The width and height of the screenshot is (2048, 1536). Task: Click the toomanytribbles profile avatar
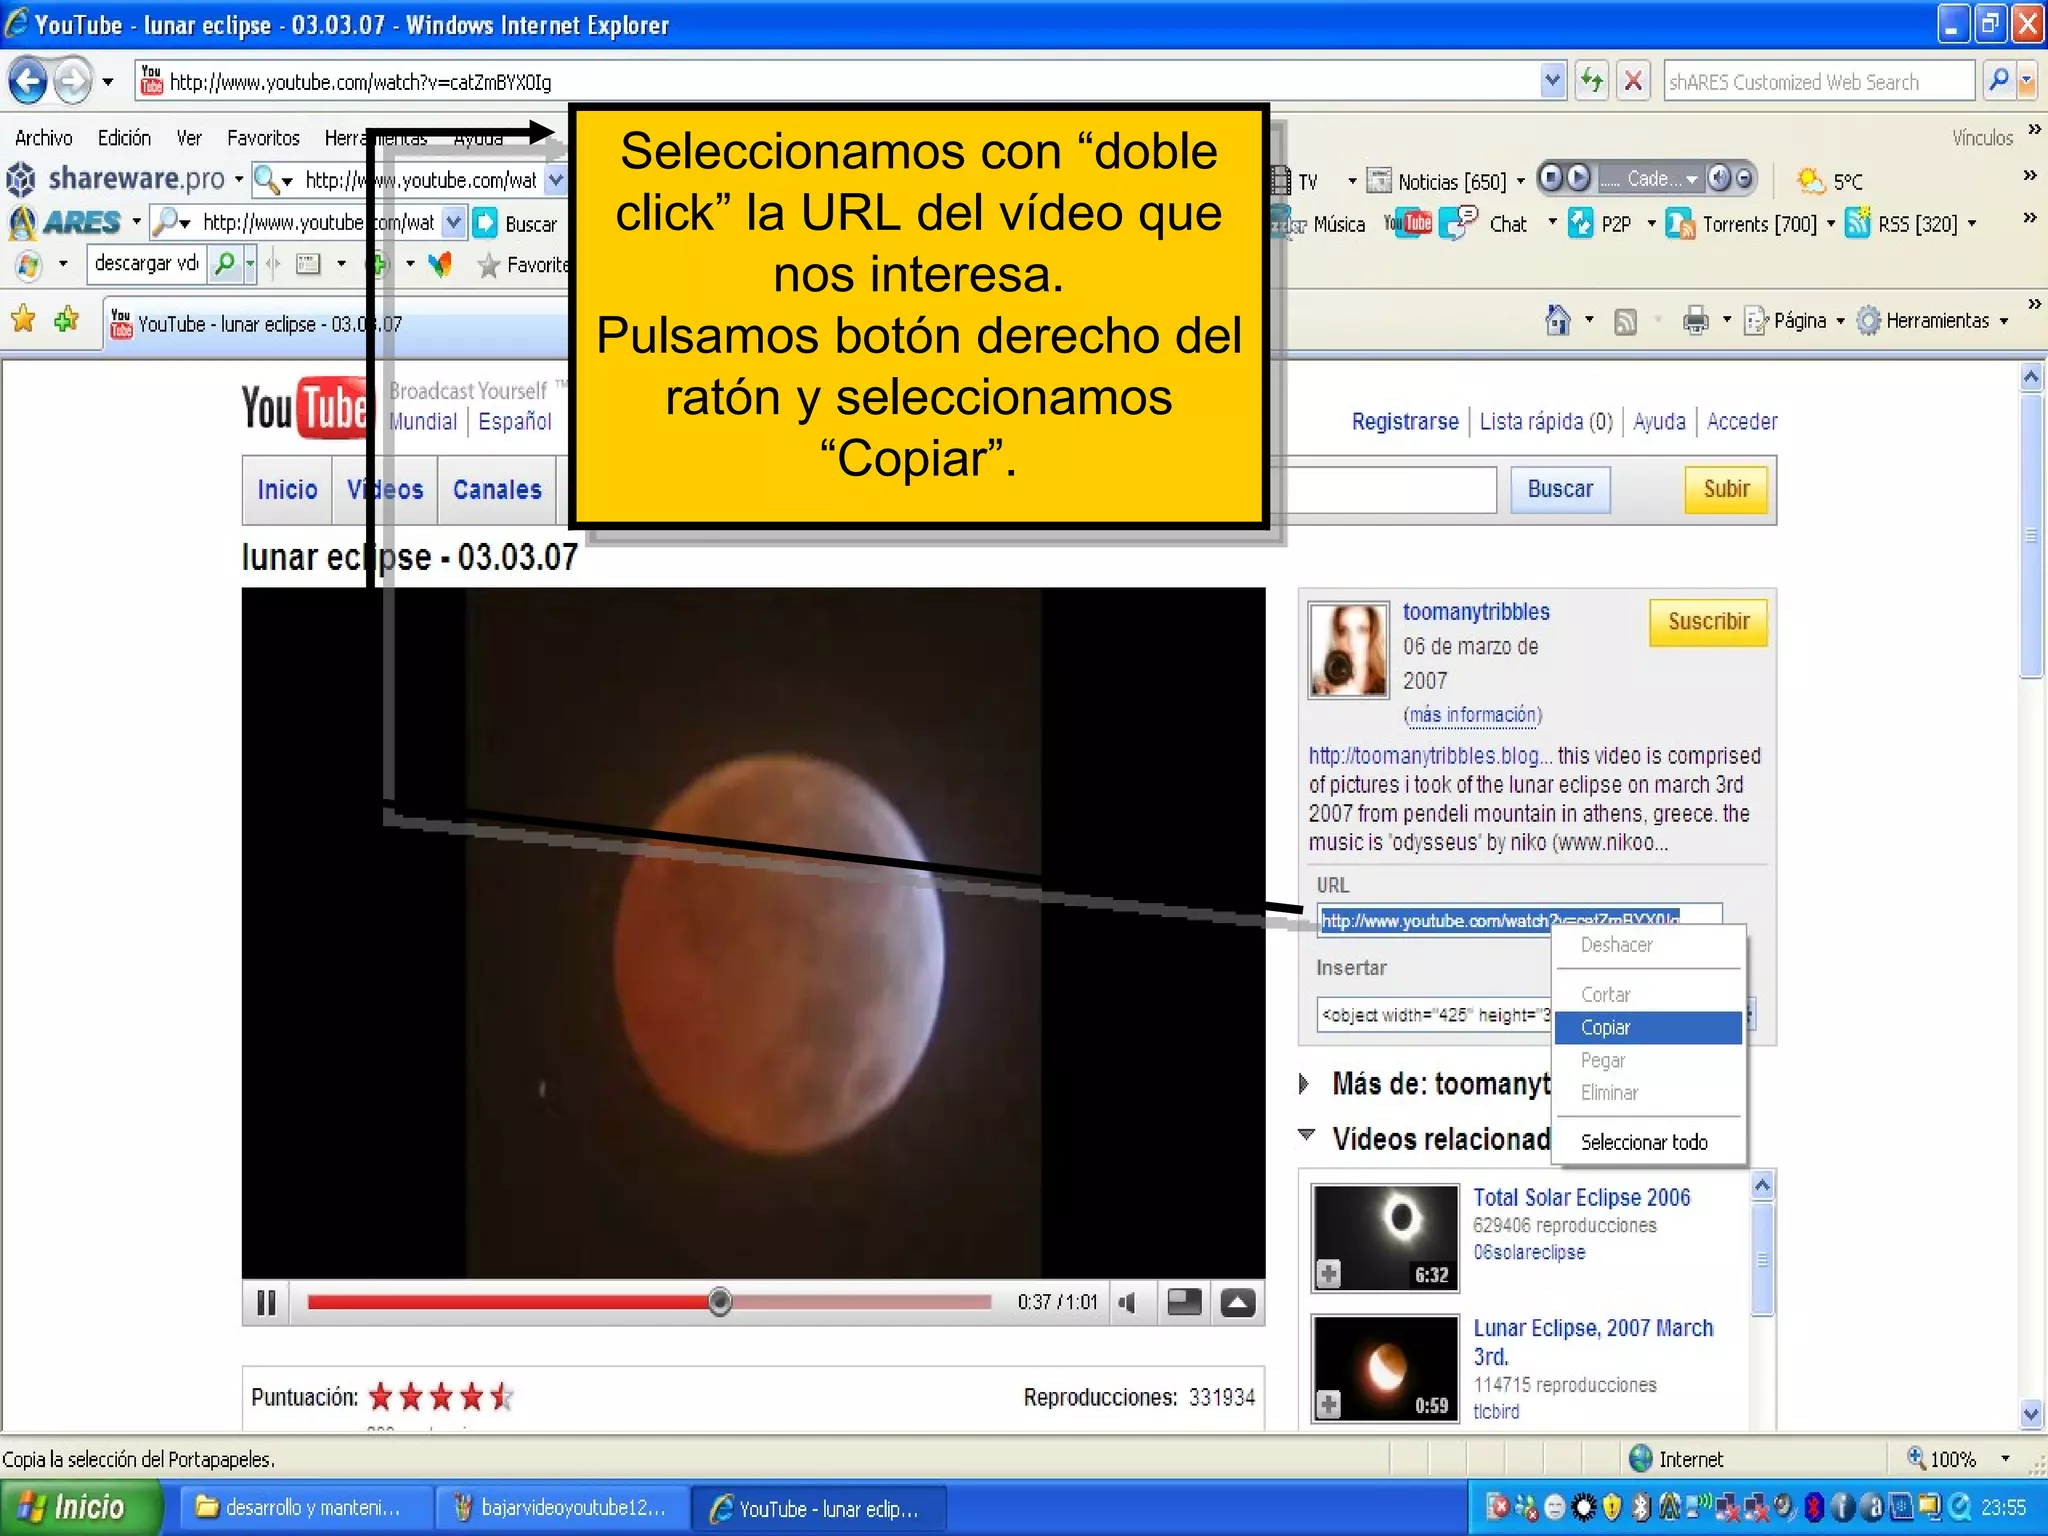[1348, 650]
